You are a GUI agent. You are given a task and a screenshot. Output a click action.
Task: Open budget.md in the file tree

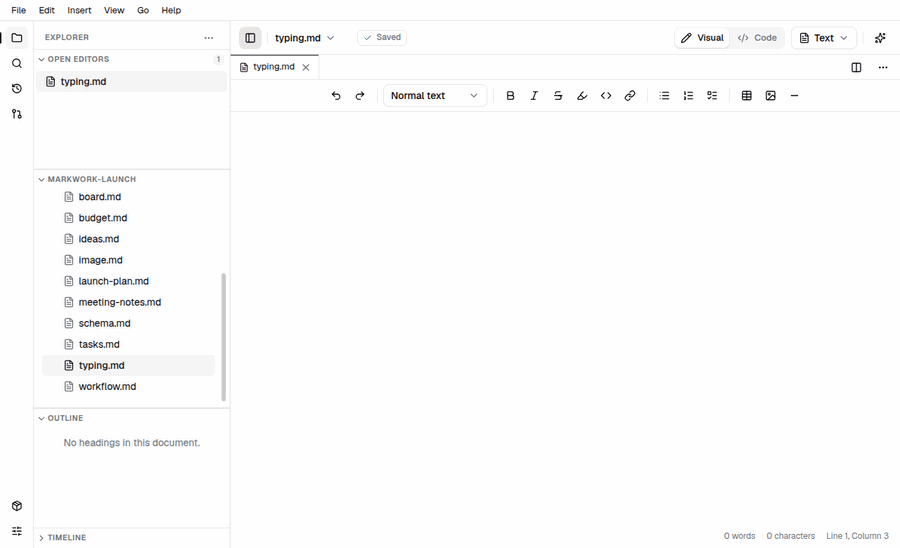tap(128, 218)
